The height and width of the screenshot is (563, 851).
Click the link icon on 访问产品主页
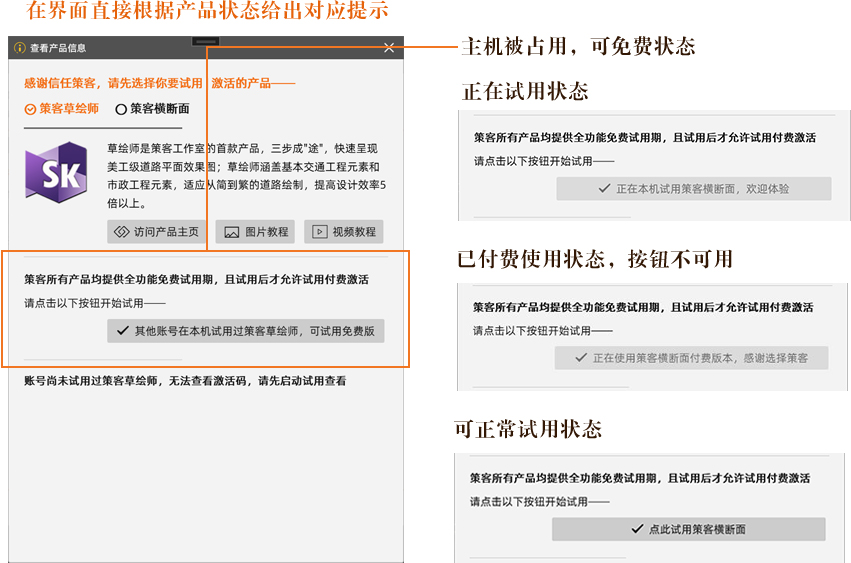(122, 232)
